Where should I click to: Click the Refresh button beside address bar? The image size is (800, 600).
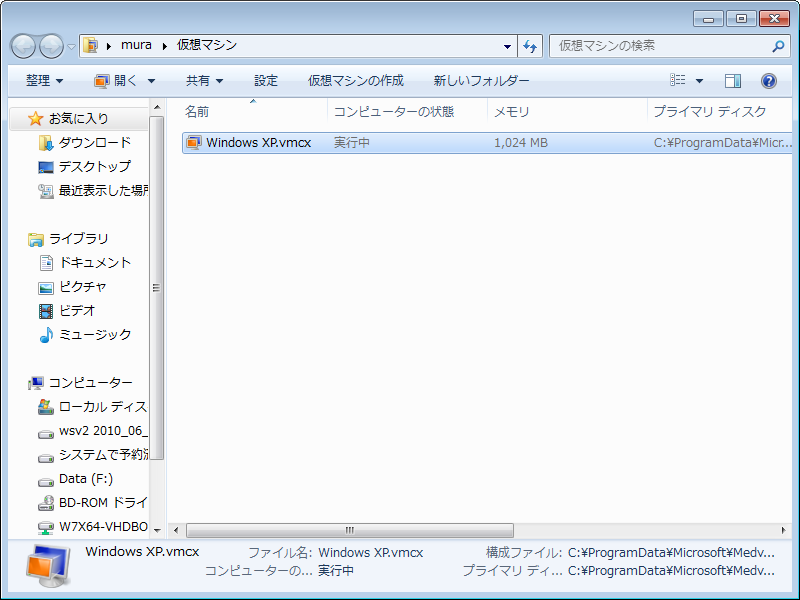click(x=530, y=46)
